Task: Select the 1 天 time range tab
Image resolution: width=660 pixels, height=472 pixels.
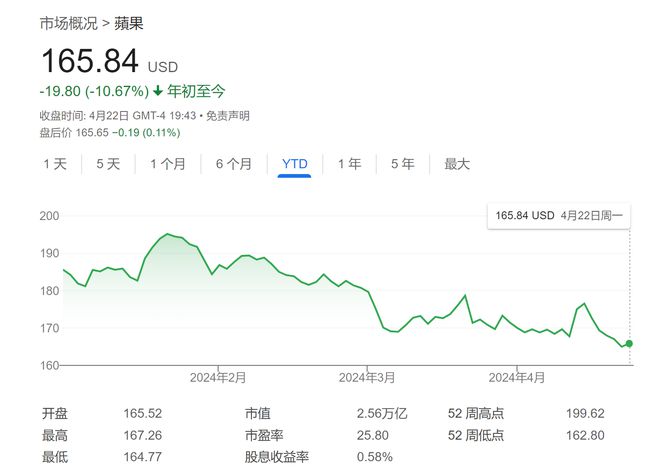Action: pyautogui.click(x=55, y=164)
